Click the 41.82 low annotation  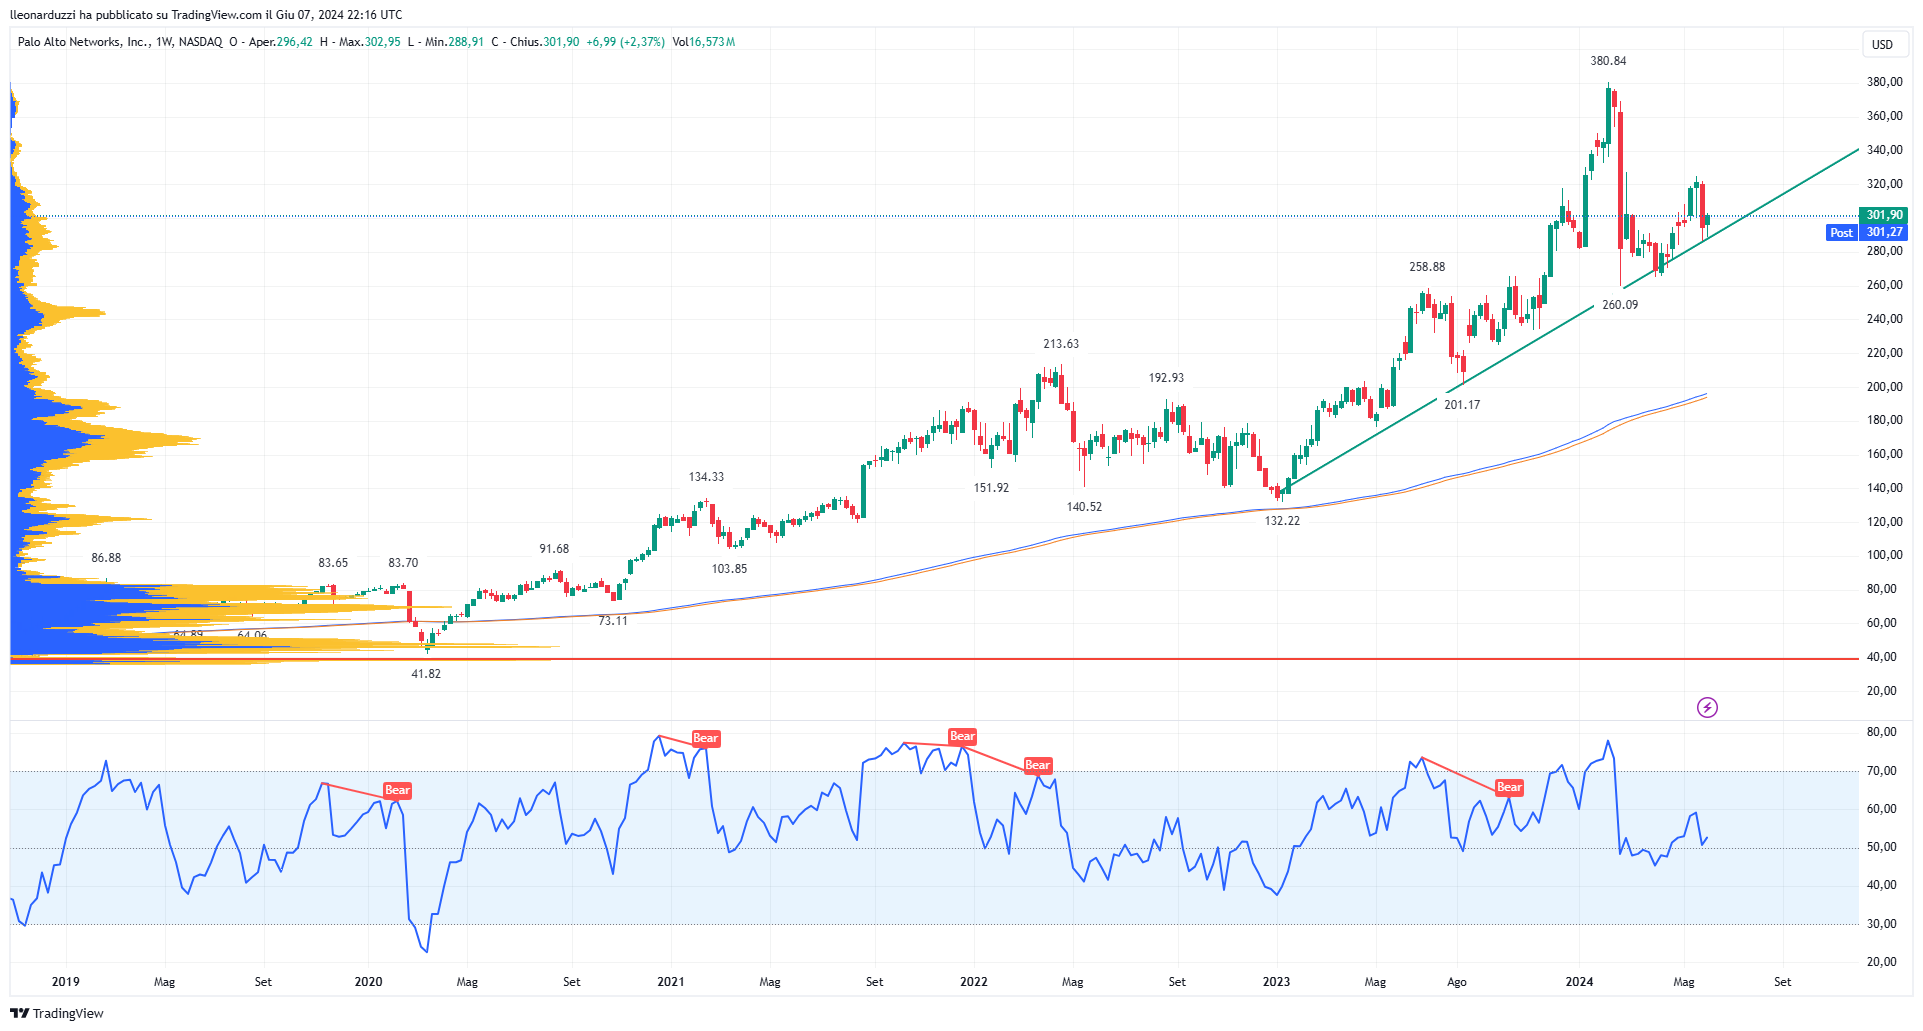coord(426,674)
